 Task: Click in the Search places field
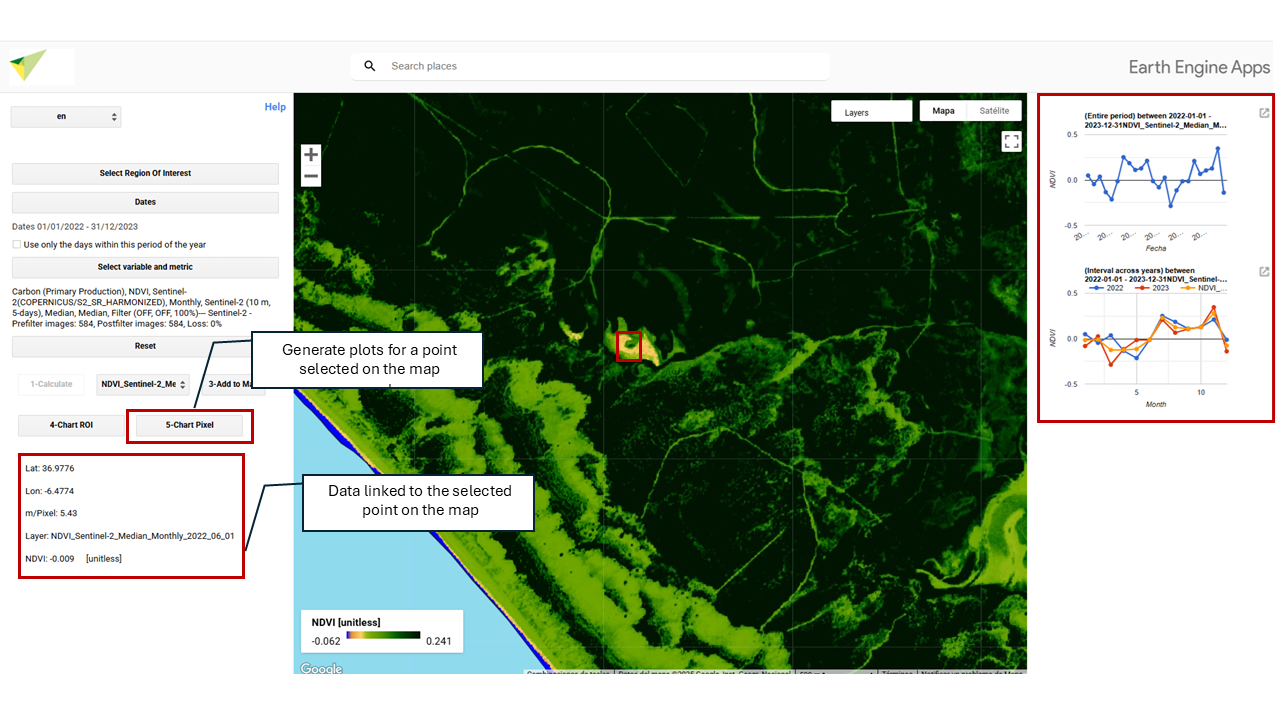pyautogui.click(x=600, y=66)
